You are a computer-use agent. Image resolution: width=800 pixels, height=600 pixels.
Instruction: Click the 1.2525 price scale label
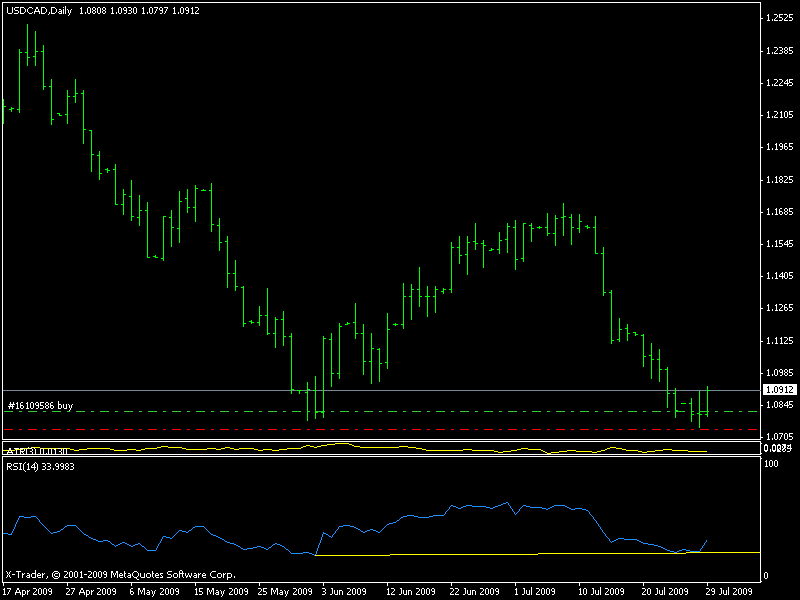coord(778,18)
